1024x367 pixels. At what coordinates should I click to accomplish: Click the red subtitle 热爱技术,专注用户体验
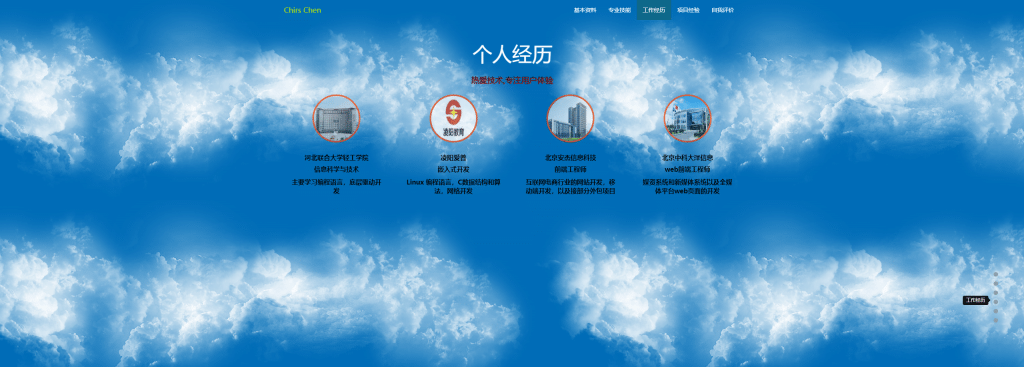click(512, 80)
